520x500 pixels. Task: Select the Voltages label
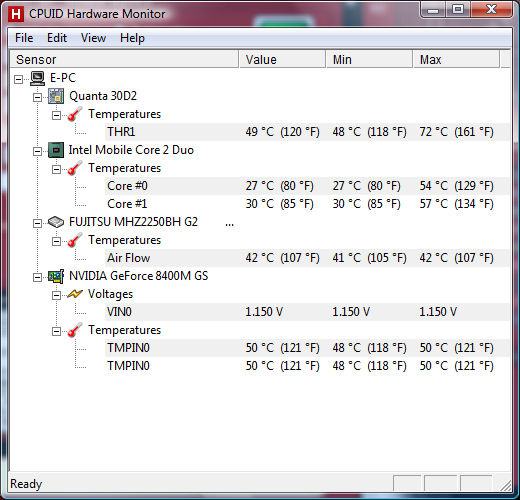coord(110,294)
